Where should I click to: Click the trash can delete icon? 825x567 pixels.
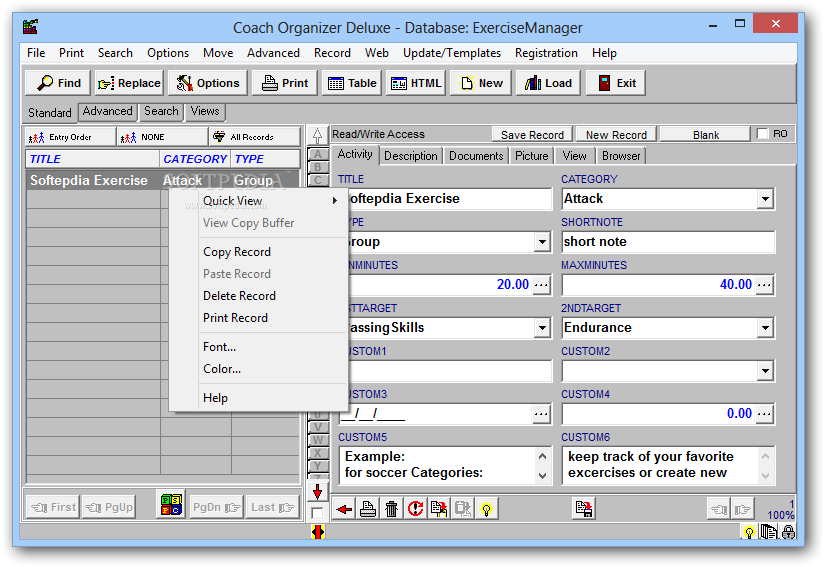tap(391, 509)
